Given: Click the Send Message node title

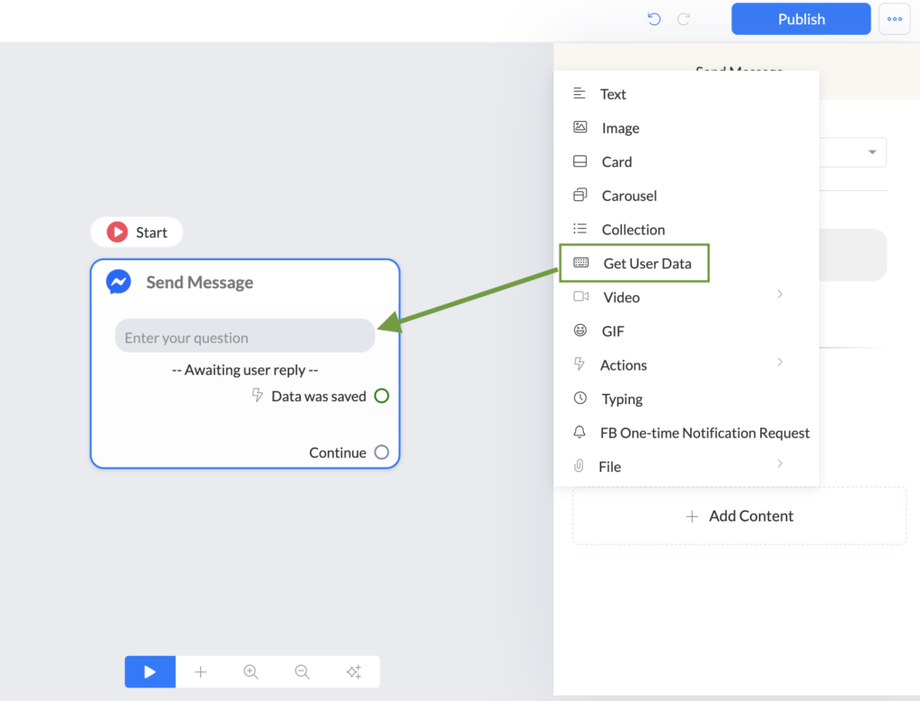Looking at the screenshot, I should pos(199,282).
